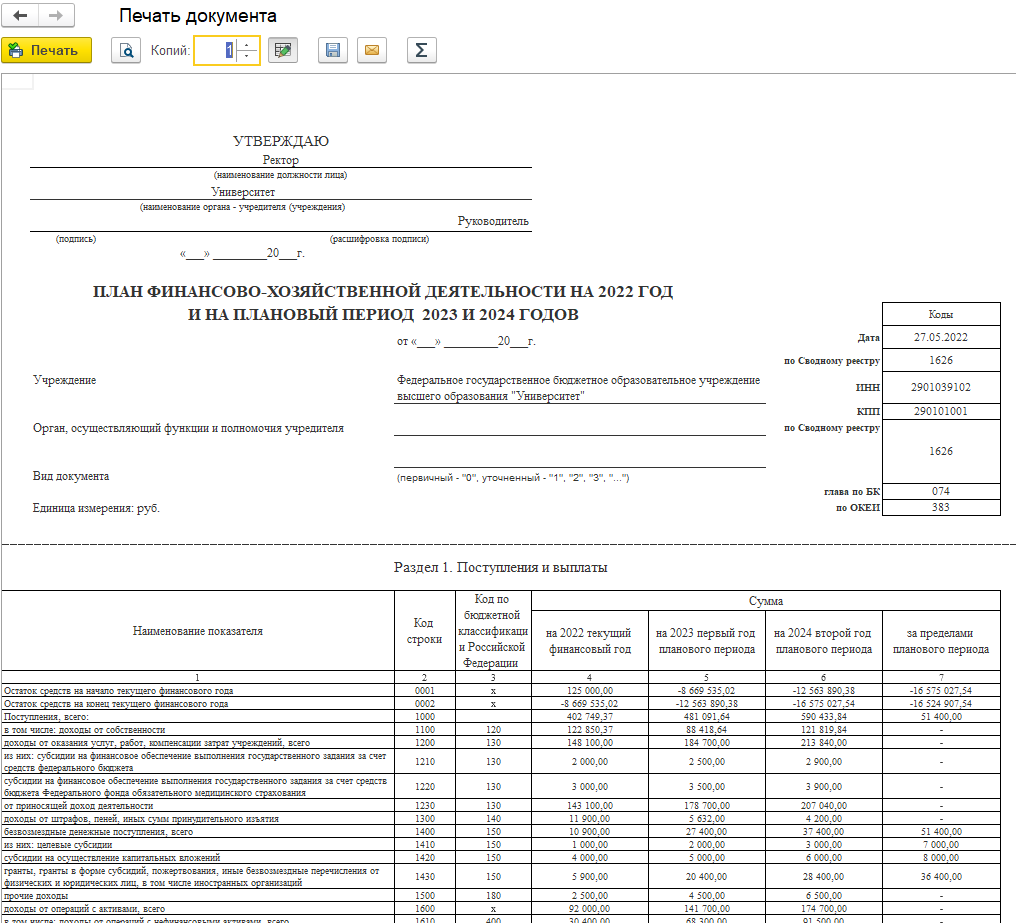1016x923 pixels.
Task: Click the УТВЕРЖДАЮ heading
Action: [281, 141]
